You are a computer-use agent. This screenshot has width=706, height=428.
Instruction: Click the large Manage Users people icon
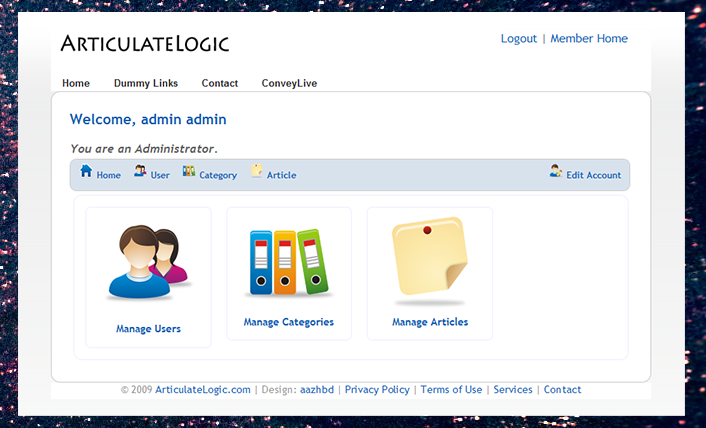[x=148, y=263]
